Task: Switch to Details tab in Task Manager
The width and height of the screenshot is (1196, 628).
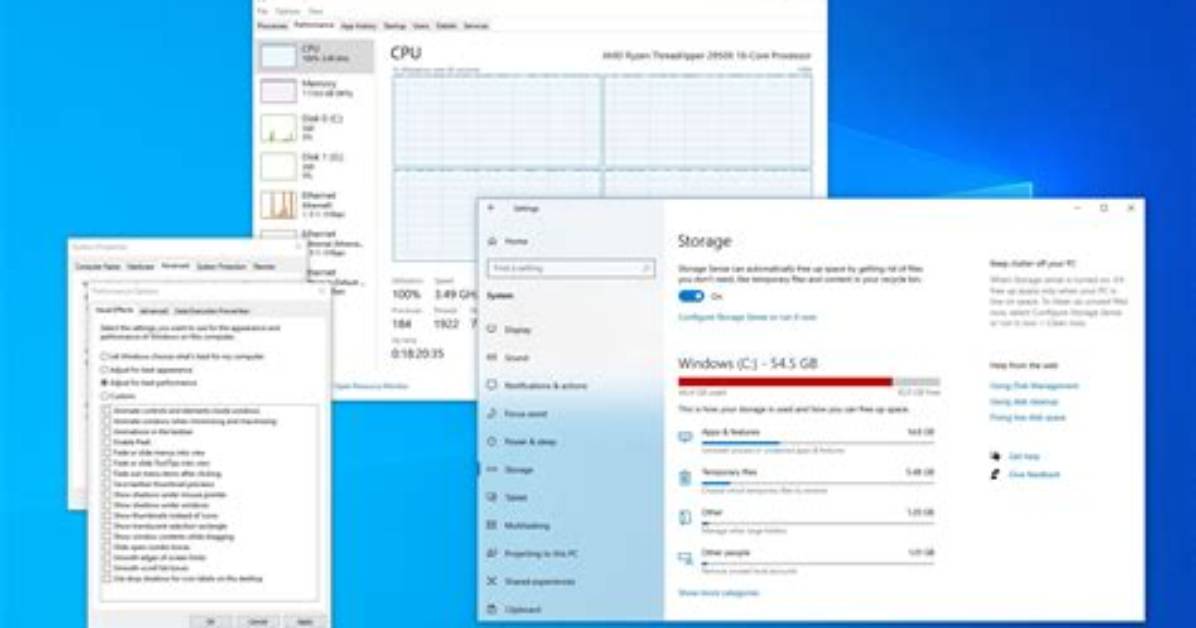Action: tap(446, 26)
